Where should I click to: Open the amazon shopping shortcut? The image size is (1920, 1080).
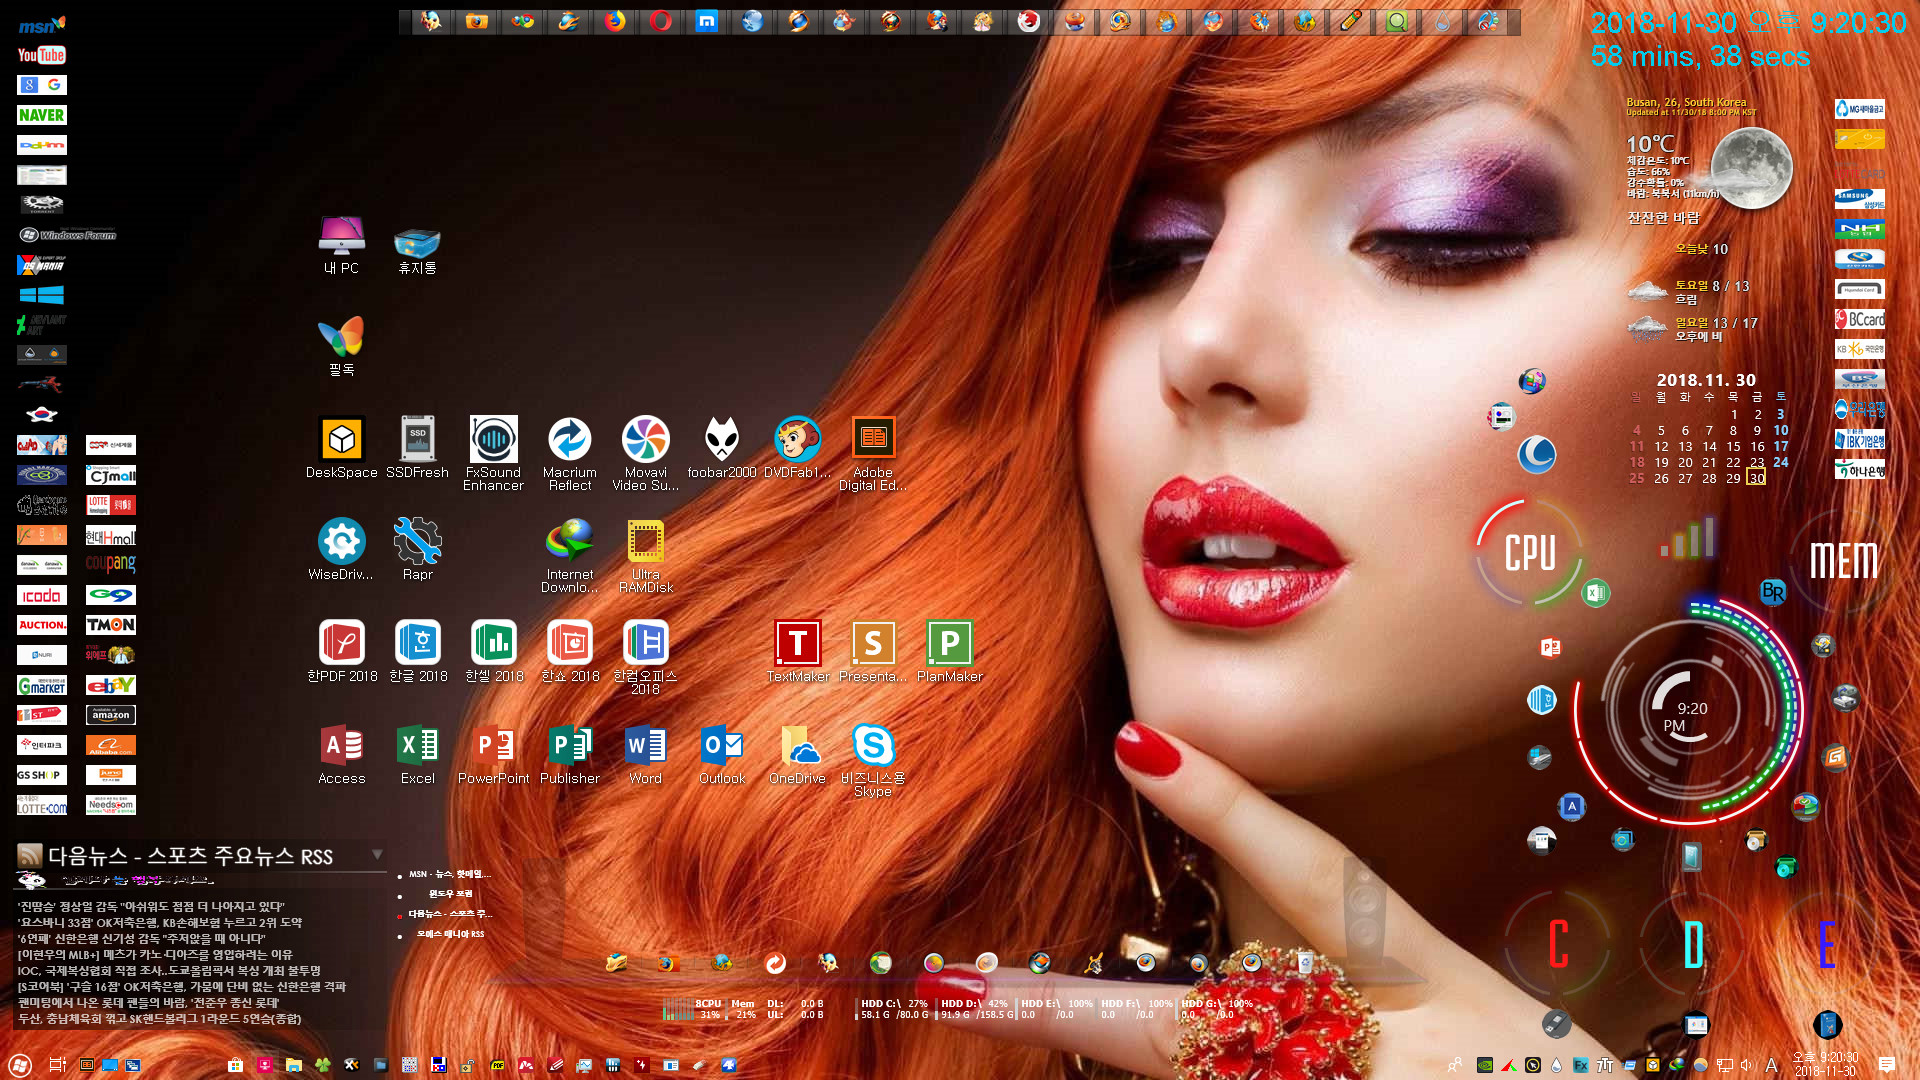tap(110, 715)
